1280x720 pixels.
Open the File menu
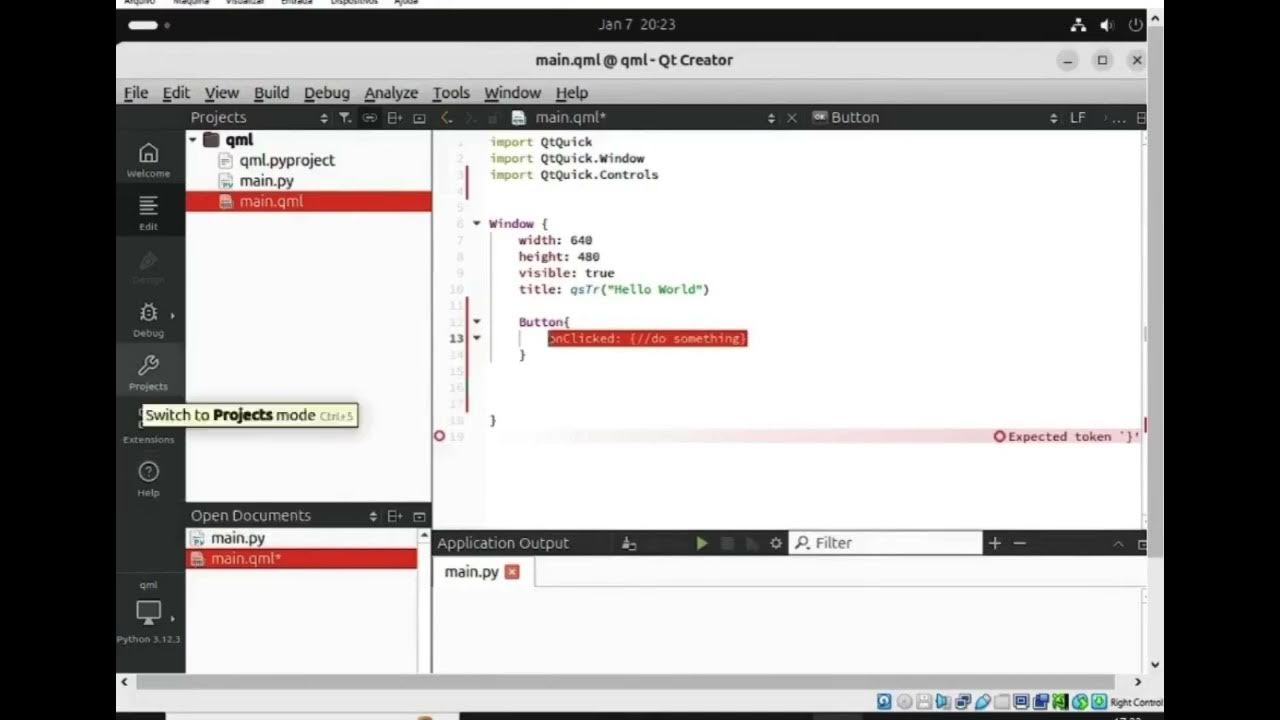point(136,93)
